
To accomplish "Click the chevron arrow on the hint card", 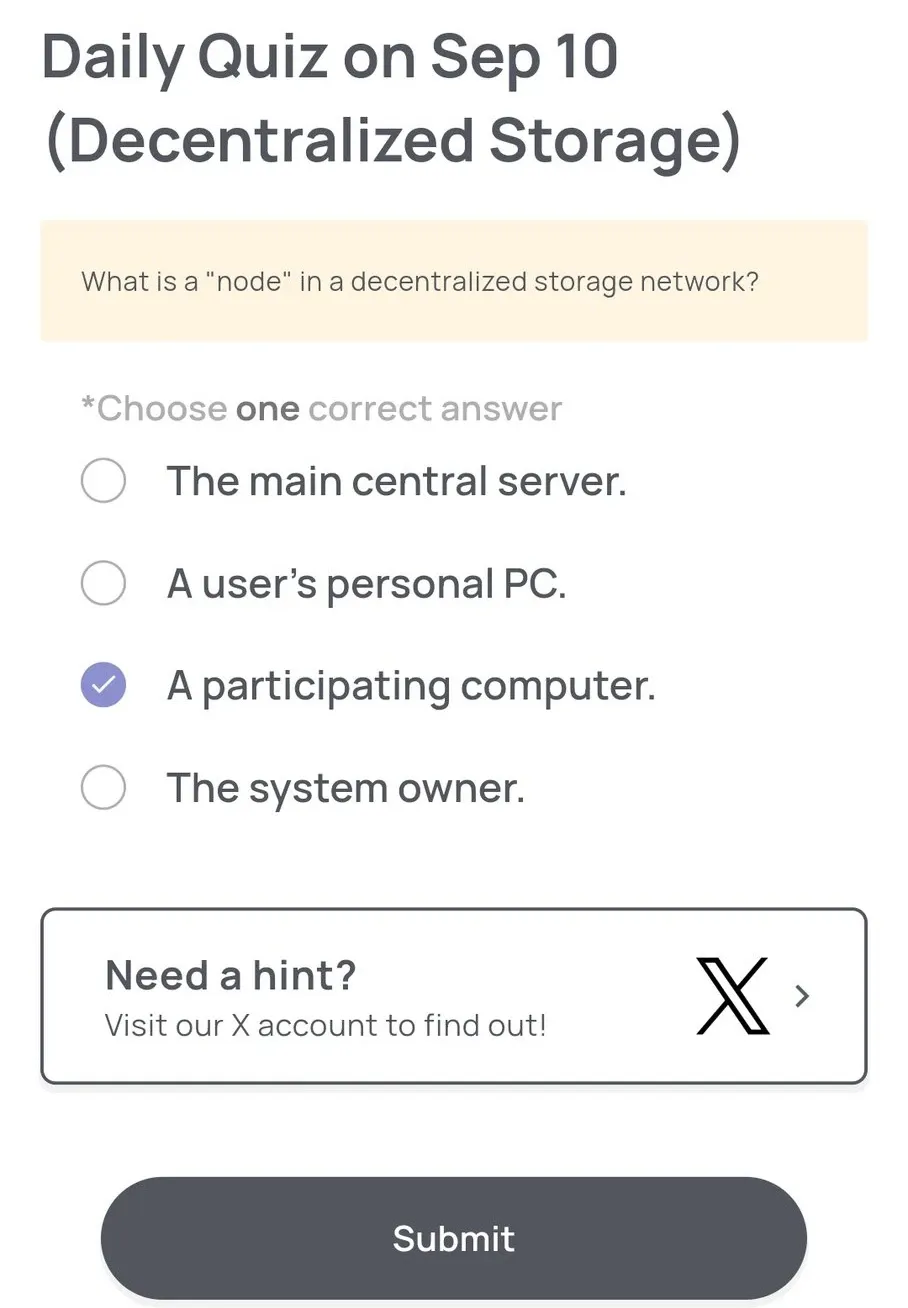I will pyautogui.click(x=801, y=996).
